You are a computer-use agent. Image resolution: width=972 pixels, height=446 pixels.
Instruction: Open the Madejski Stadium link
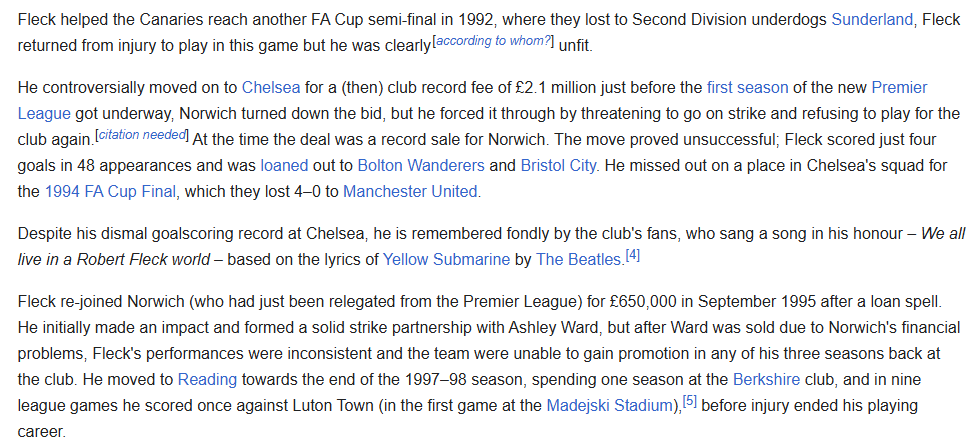click(610, 406)
